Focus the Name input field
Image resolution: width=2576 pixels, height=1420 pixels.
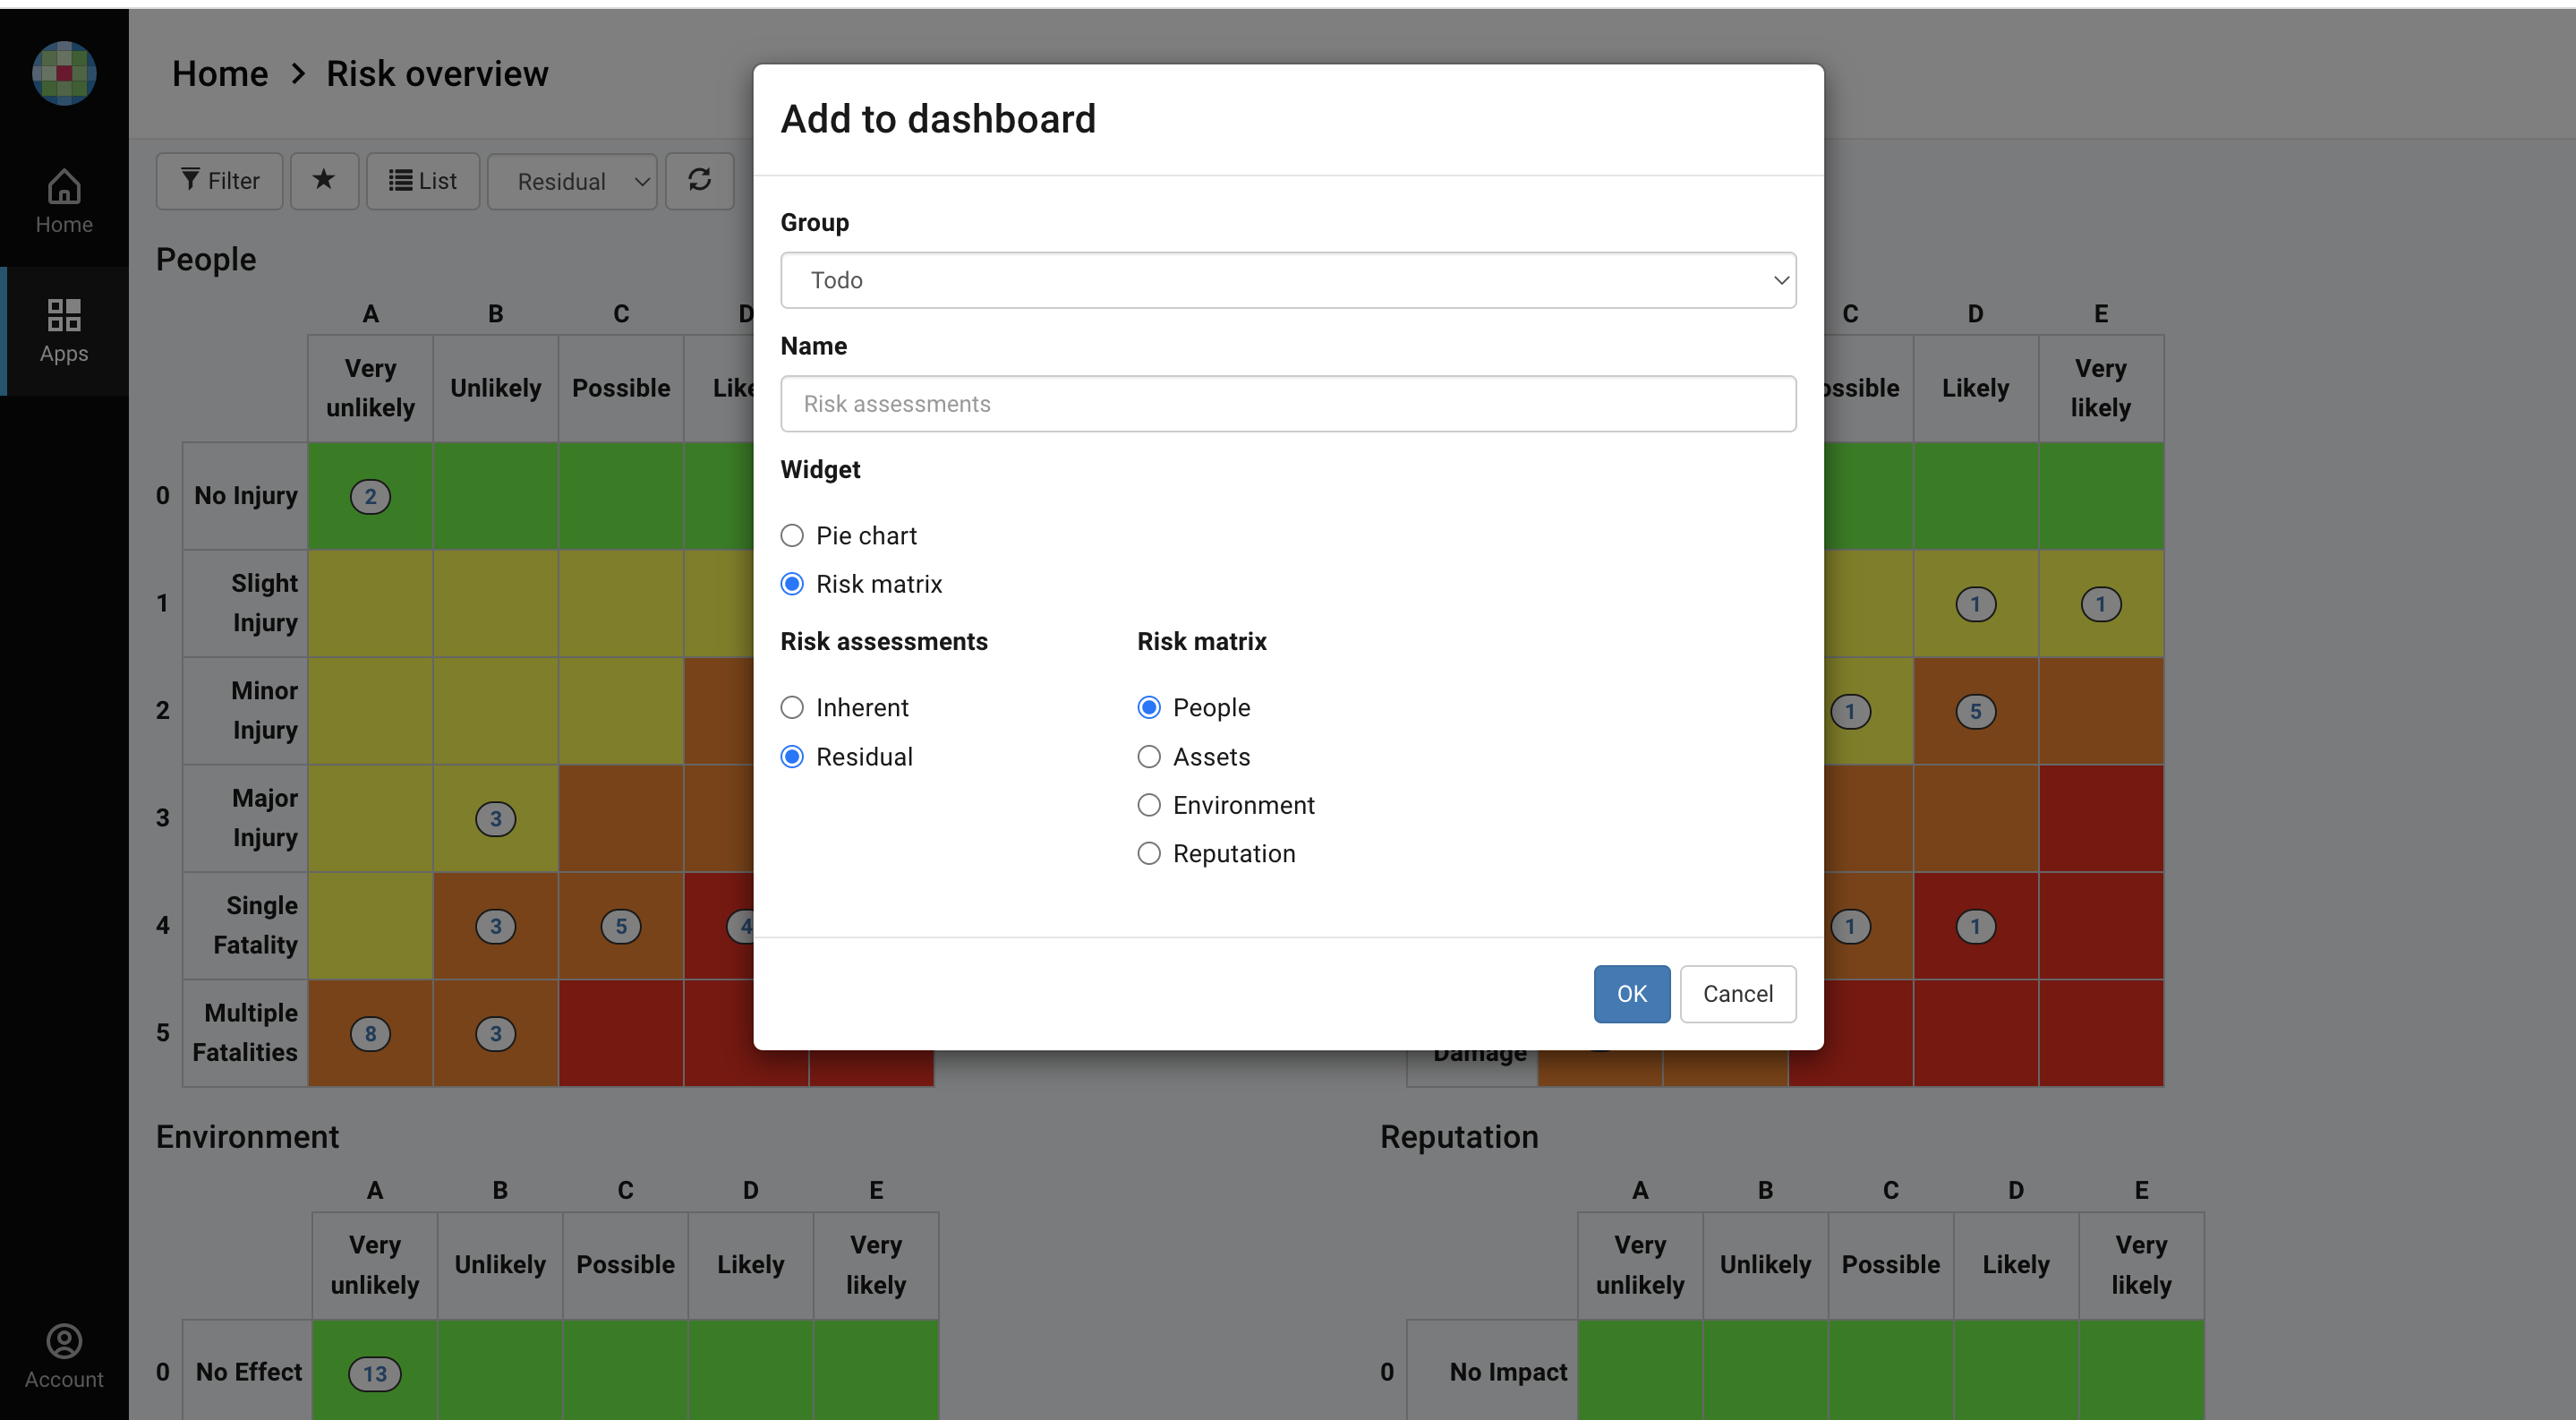click(x=1287, y=404)
